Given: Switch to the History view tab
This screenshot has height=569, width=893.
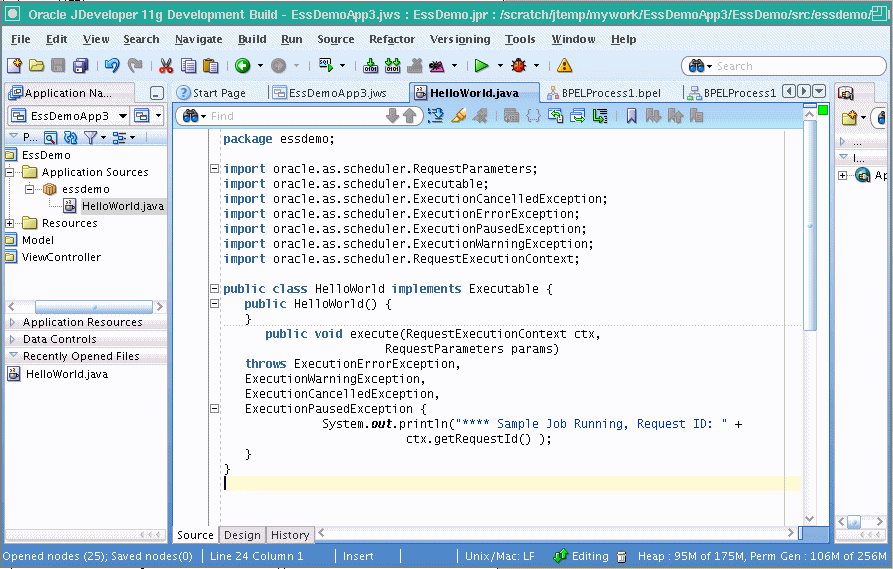Looking at the screenshot, I should [290, 535].
